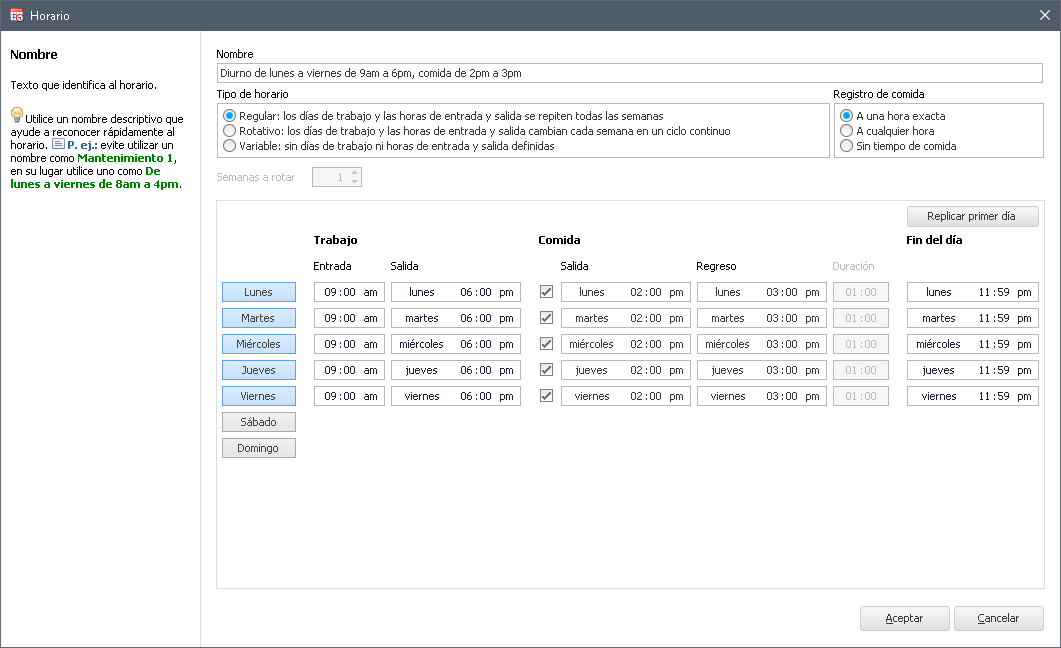This screenshot has height=648, width=1061.
Task: Select 'Sin tiempo de comida' option
Action: point(847,146)
